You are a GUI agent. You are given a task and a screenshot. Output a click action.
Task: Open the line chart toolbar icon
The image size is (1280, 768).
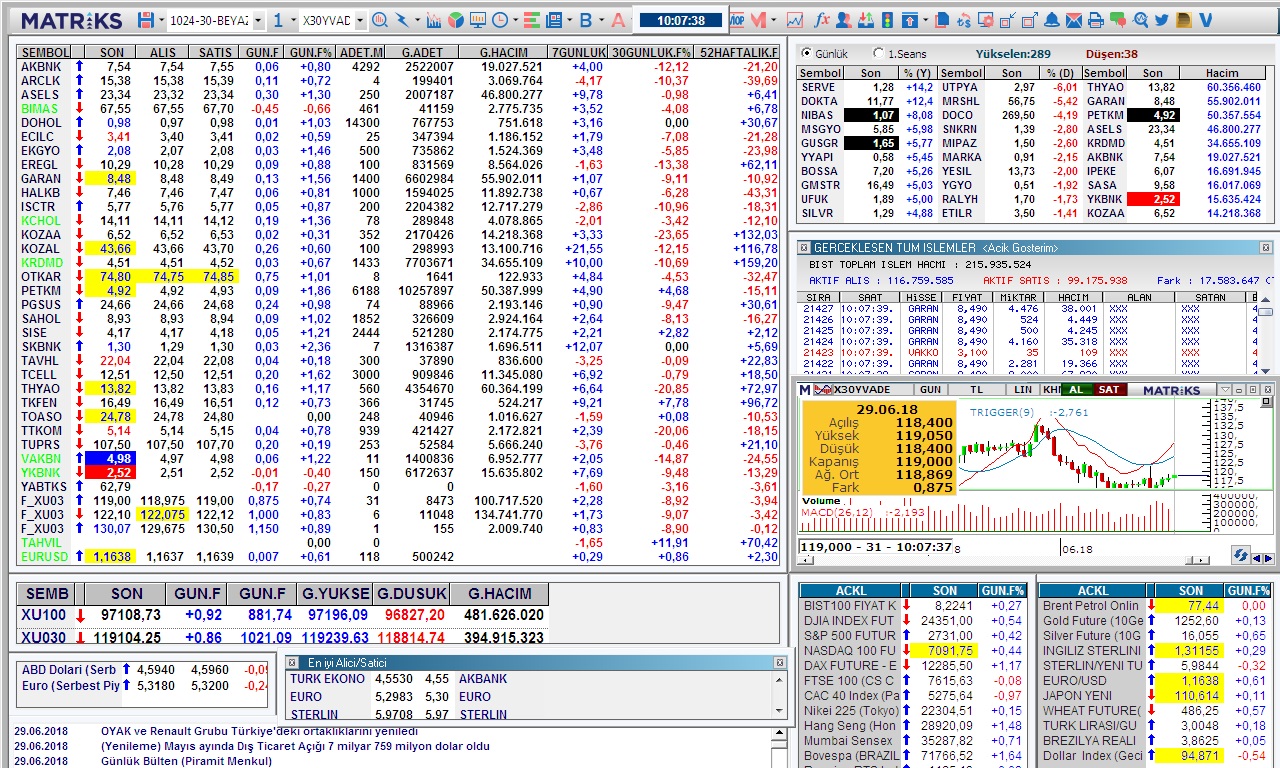pos(795,20)
